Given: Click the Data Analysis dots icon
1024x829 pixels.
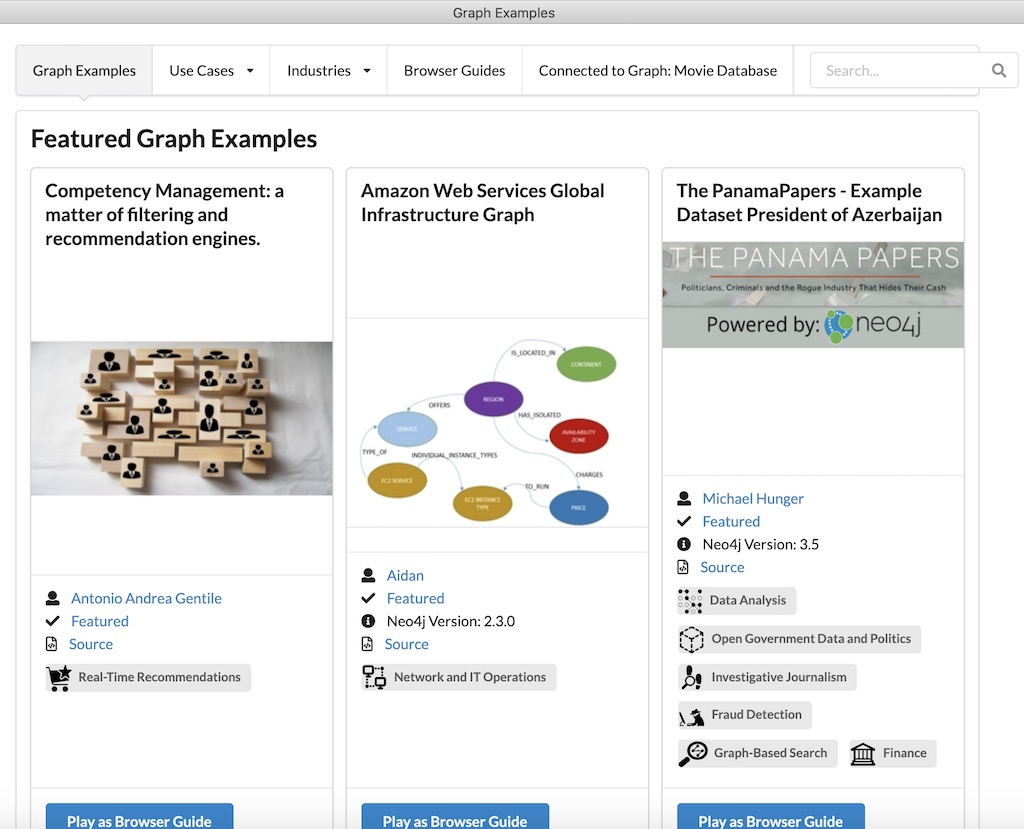Looking at the screenshot, I should 690,601.
